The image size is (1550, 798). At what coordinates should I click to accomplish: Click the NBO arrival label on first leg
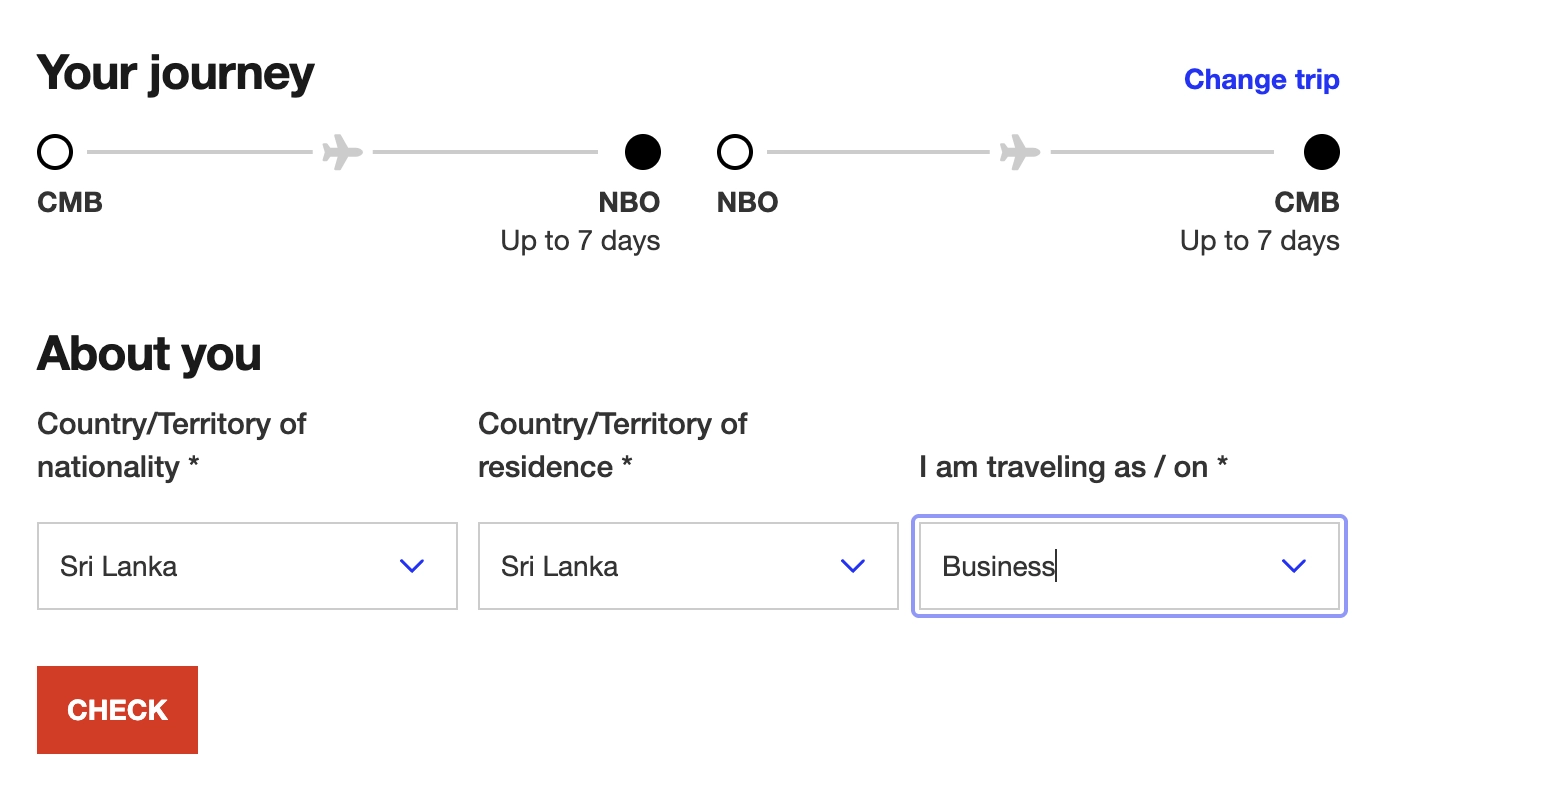629,202
